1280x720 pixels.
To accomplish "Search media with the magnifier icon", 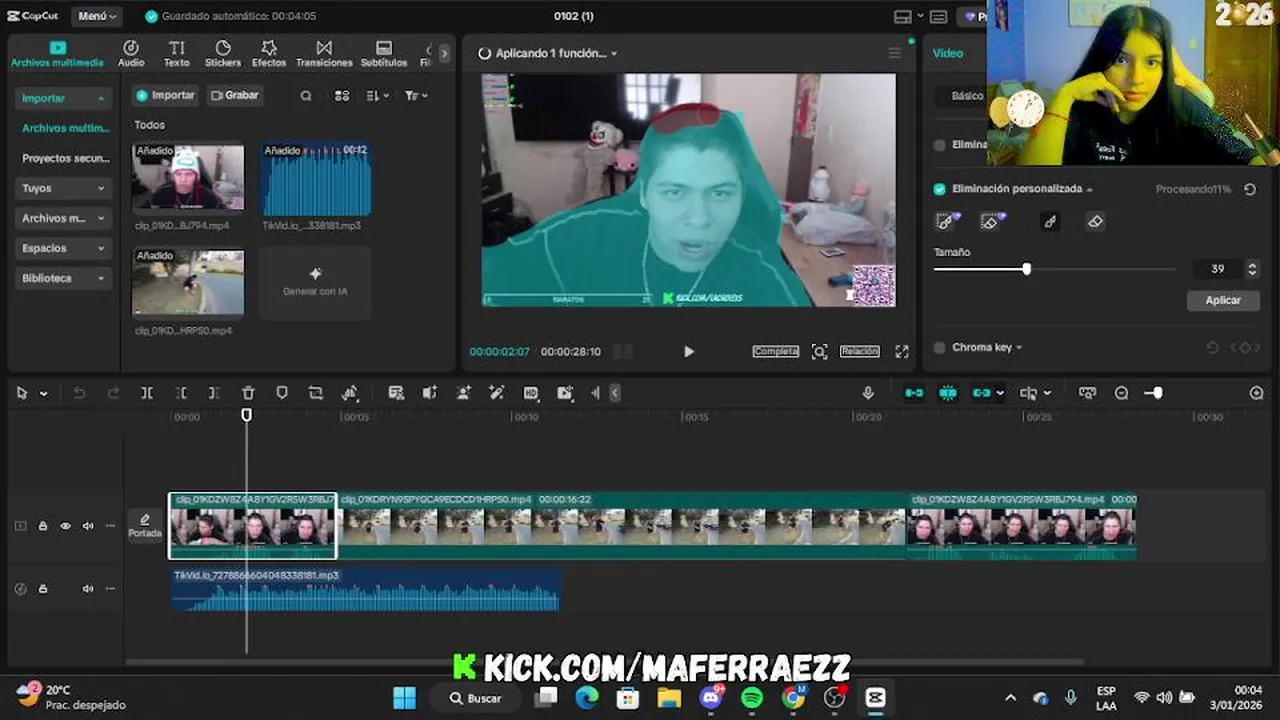I will 306,96.
